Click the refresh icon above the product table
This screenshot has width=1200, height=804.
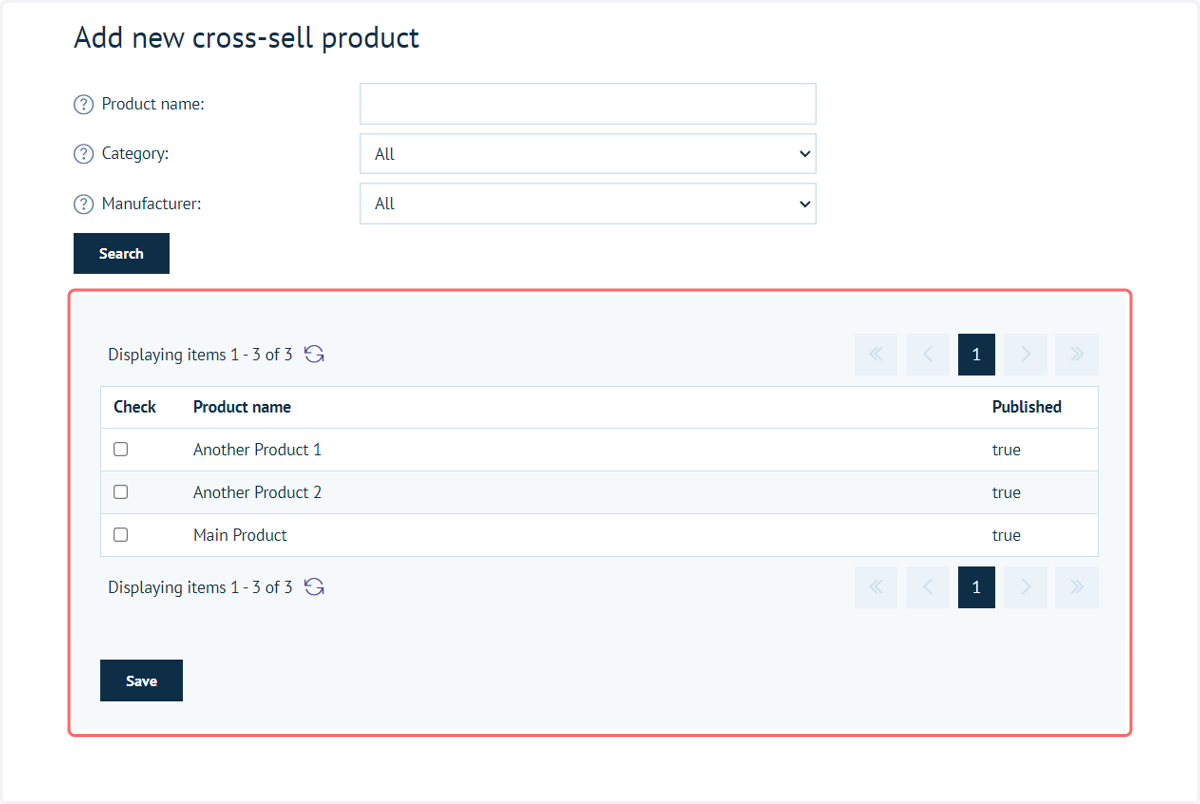tap(314, 354)
